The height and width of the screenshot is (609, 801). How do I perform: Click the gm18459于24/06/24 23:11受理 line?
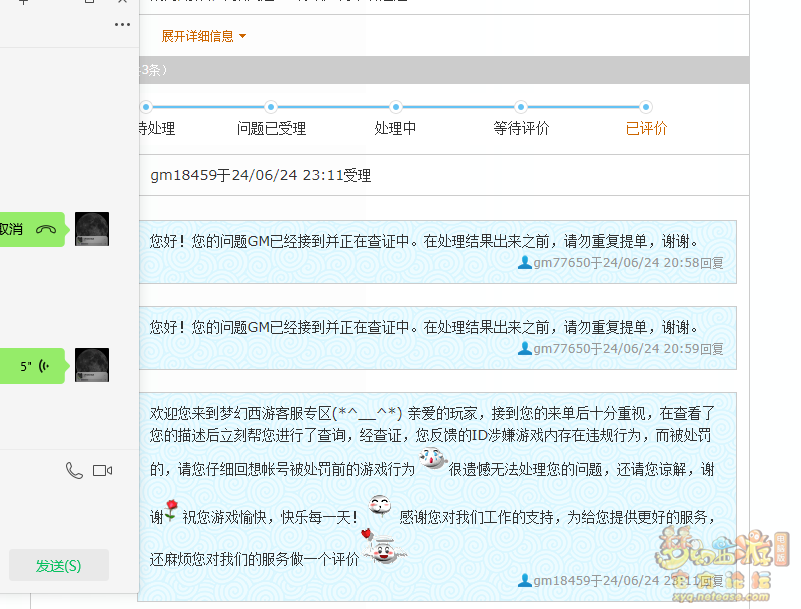point(261,175)
